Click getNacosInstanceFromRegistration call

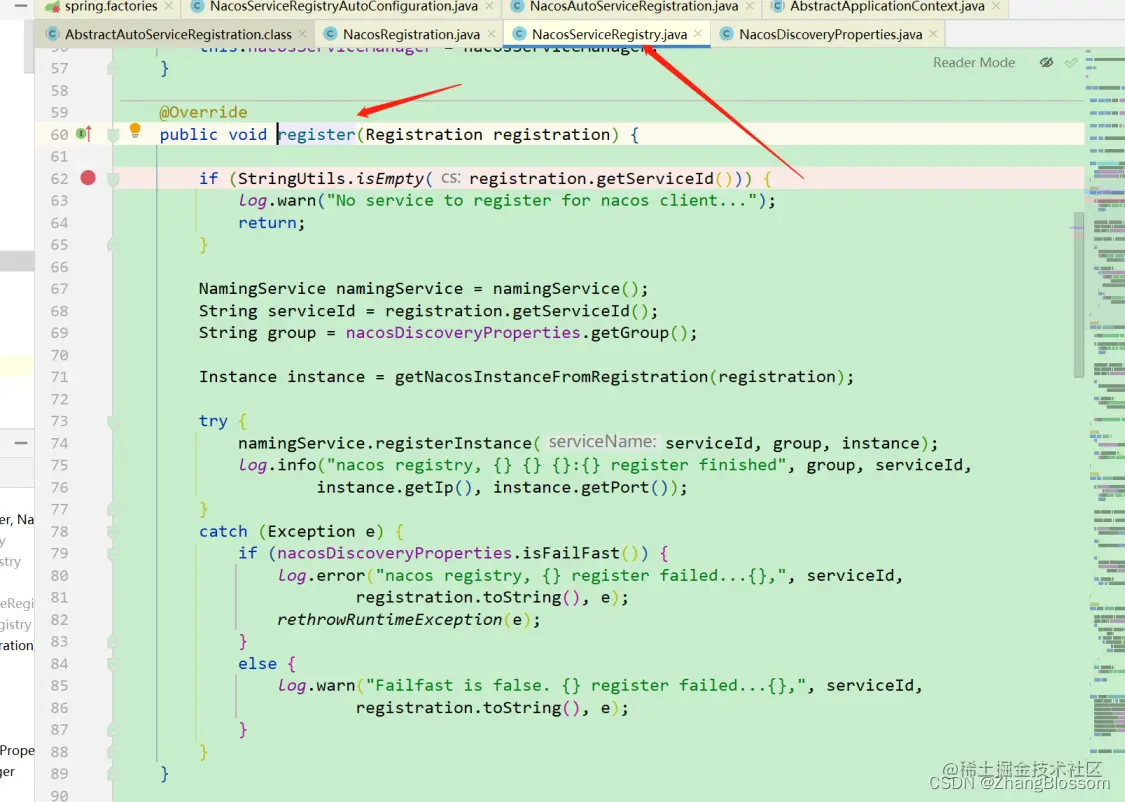[551, 377]
